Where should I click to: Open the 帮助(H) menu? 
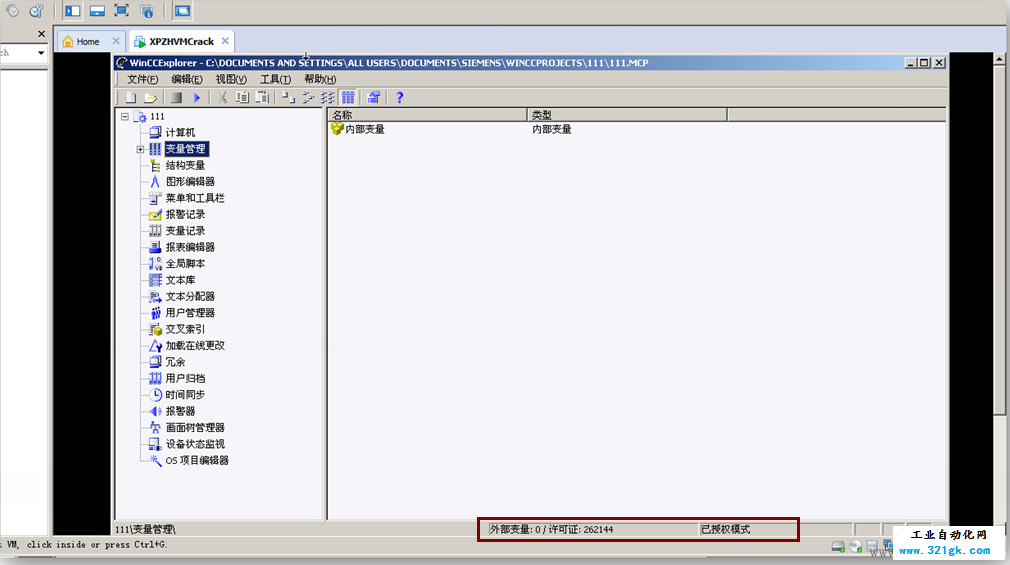(320, 79)
